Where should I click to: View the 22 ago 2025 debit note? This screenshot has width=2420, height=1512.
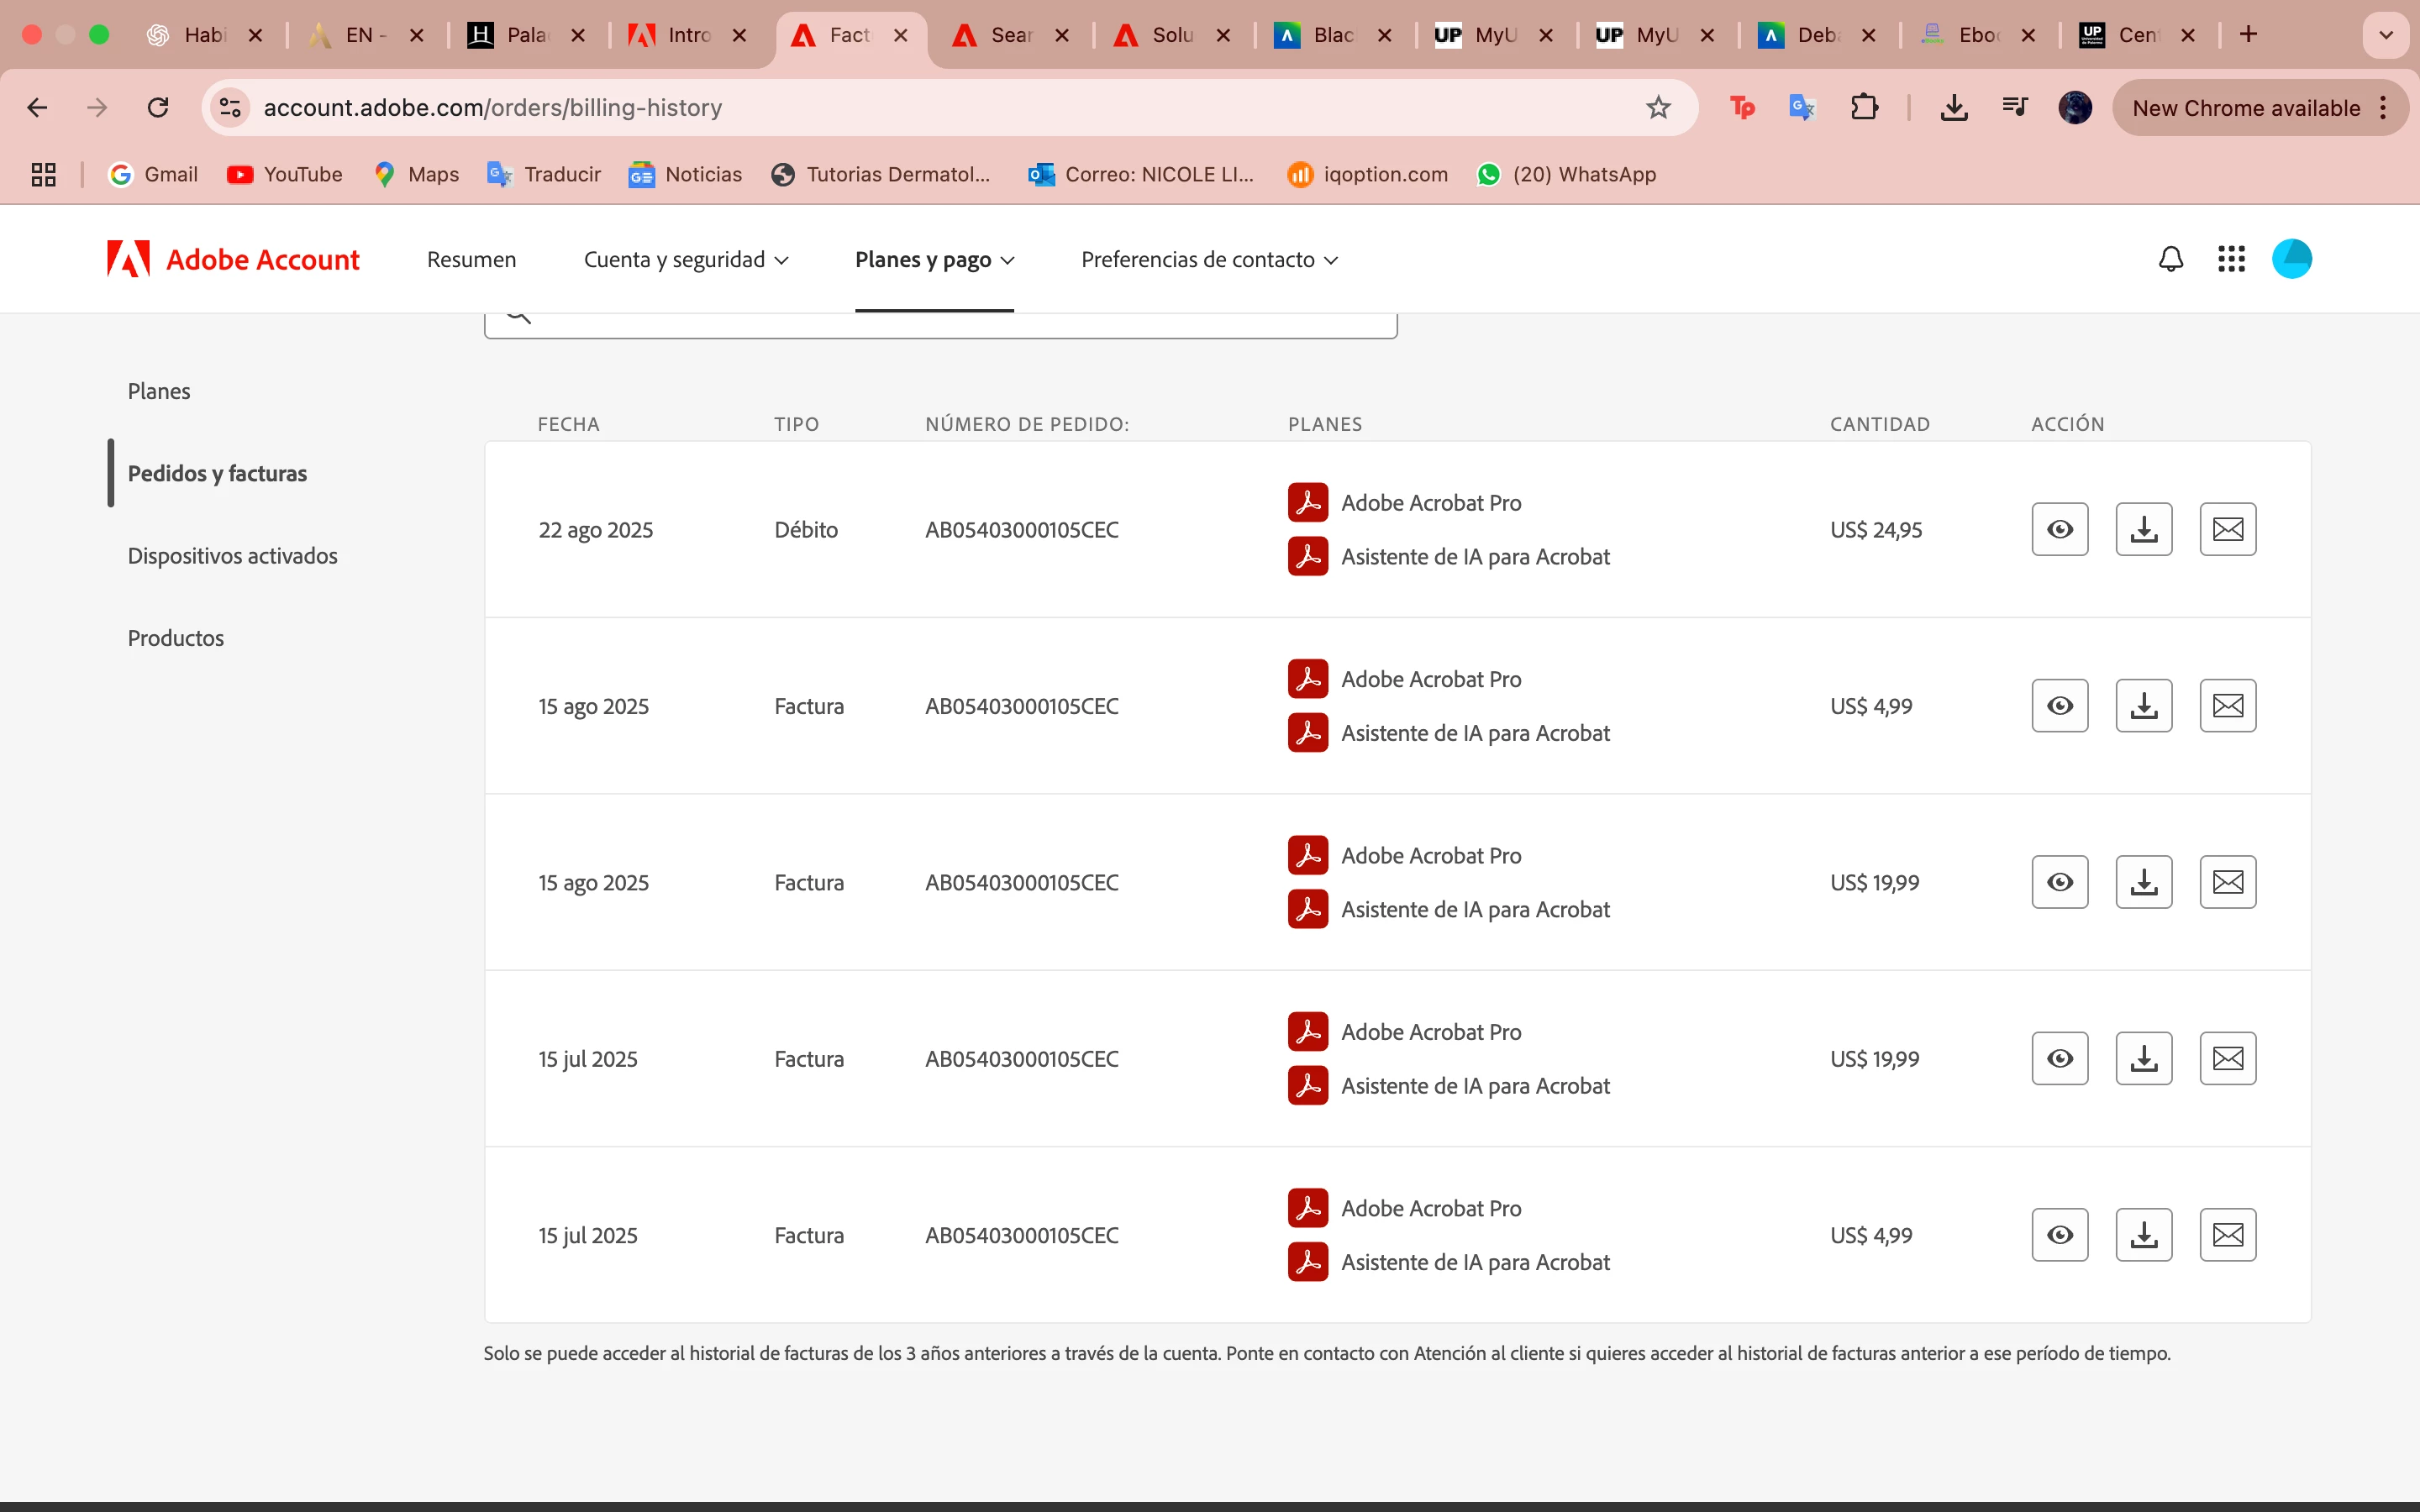(2059, 529)
